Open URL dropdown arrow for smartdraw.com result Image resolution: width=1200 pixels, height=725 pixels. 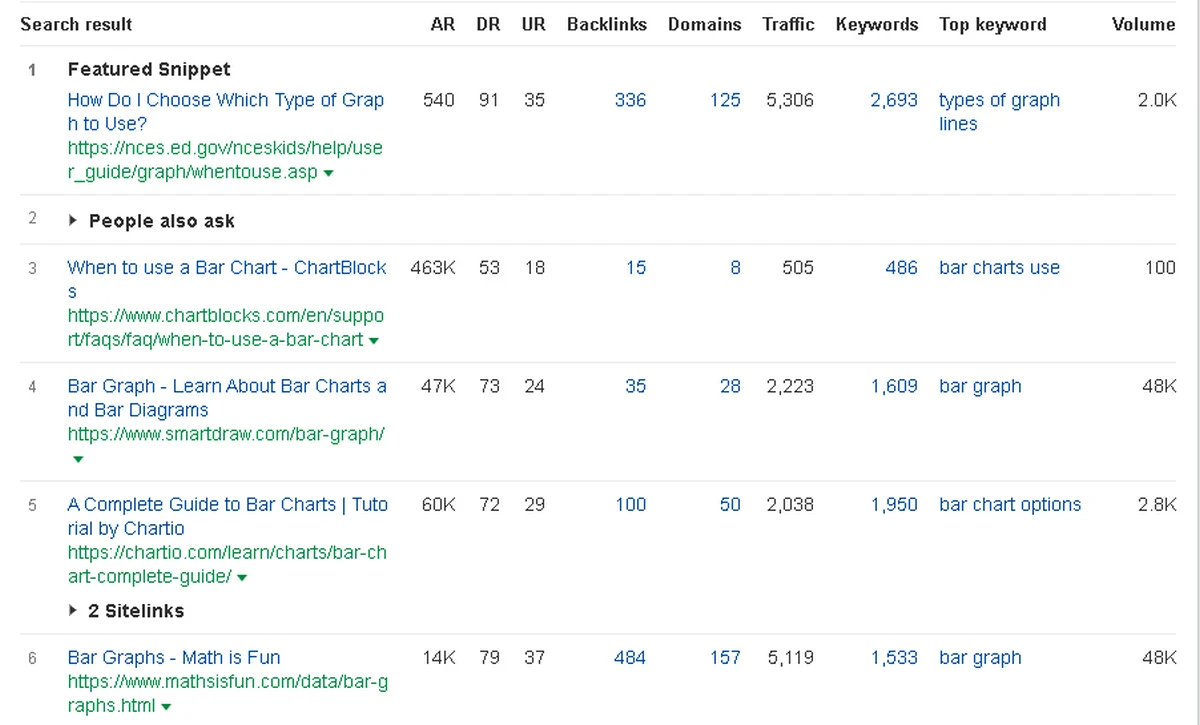[x=78, y=460]
